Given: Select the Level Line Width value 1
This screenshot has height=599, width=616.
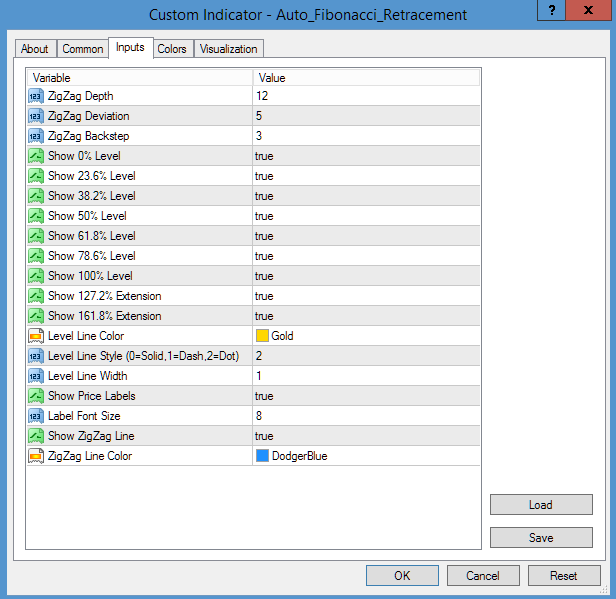Looking at the screenshot, I should 259,377.
